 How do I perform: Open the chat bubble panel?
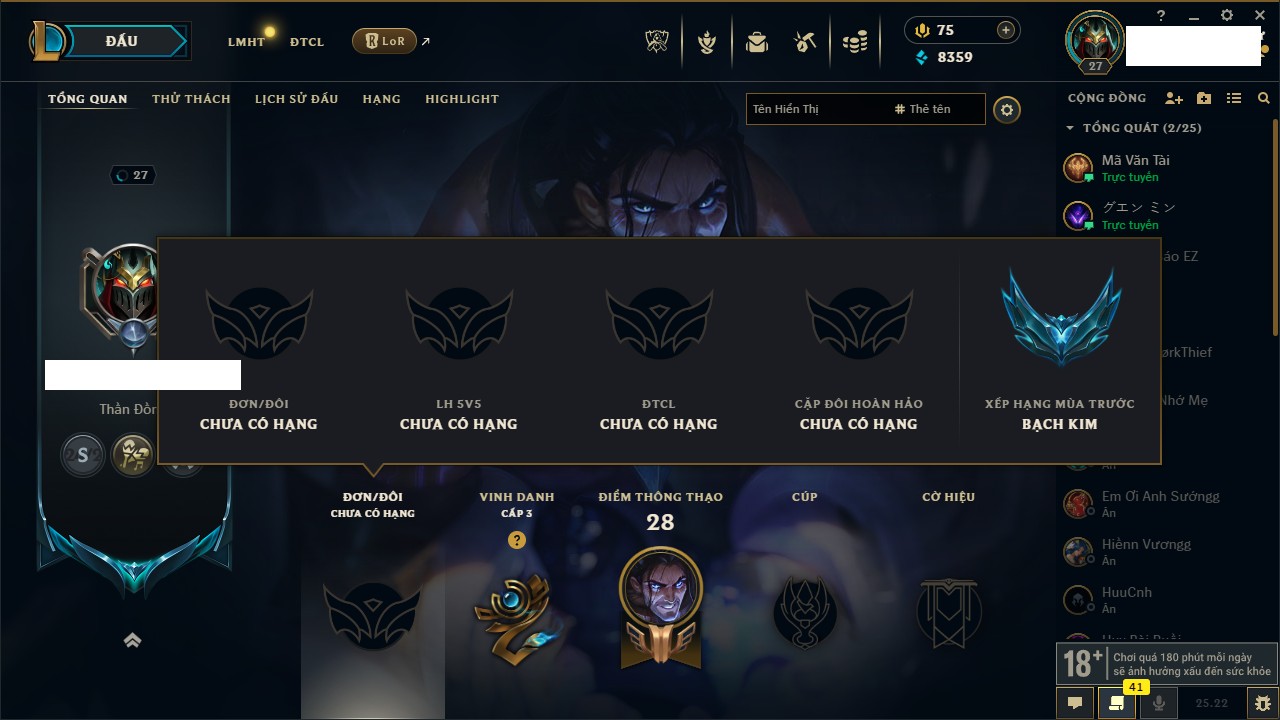[x=1075, y=703]
